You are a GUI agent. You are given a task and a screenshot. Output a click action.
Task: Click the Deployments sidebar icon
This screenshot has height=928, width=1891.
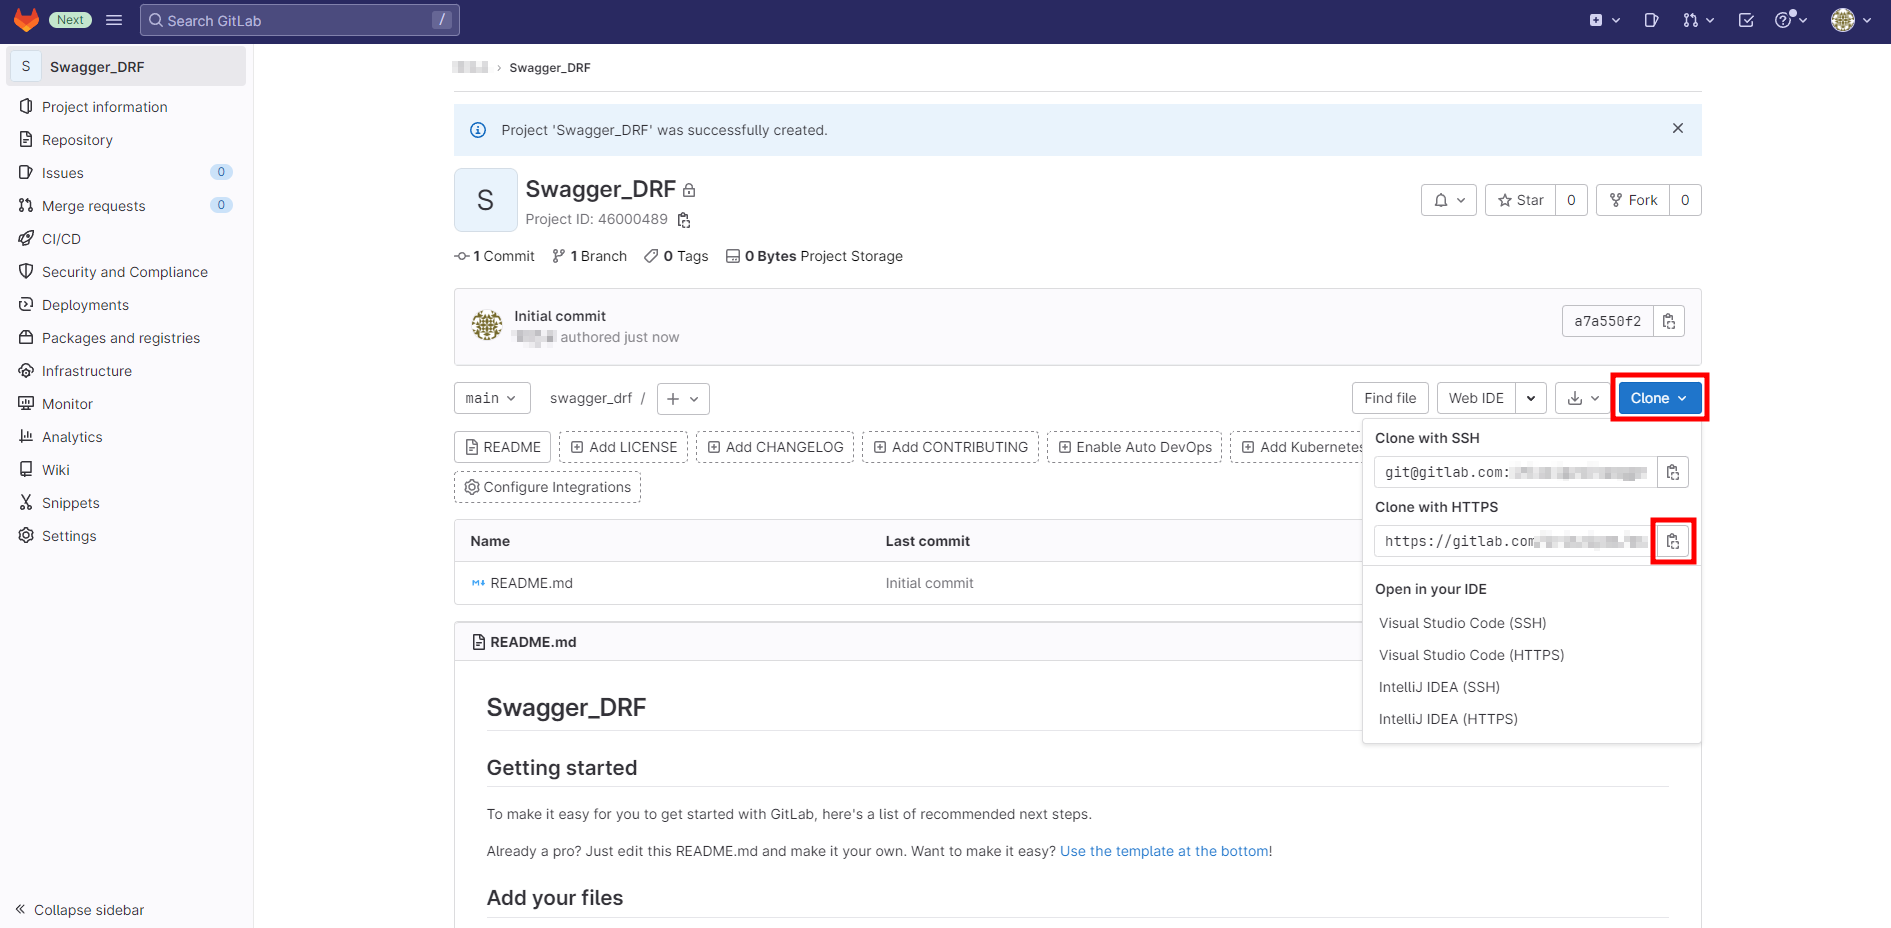pos(26,304)
